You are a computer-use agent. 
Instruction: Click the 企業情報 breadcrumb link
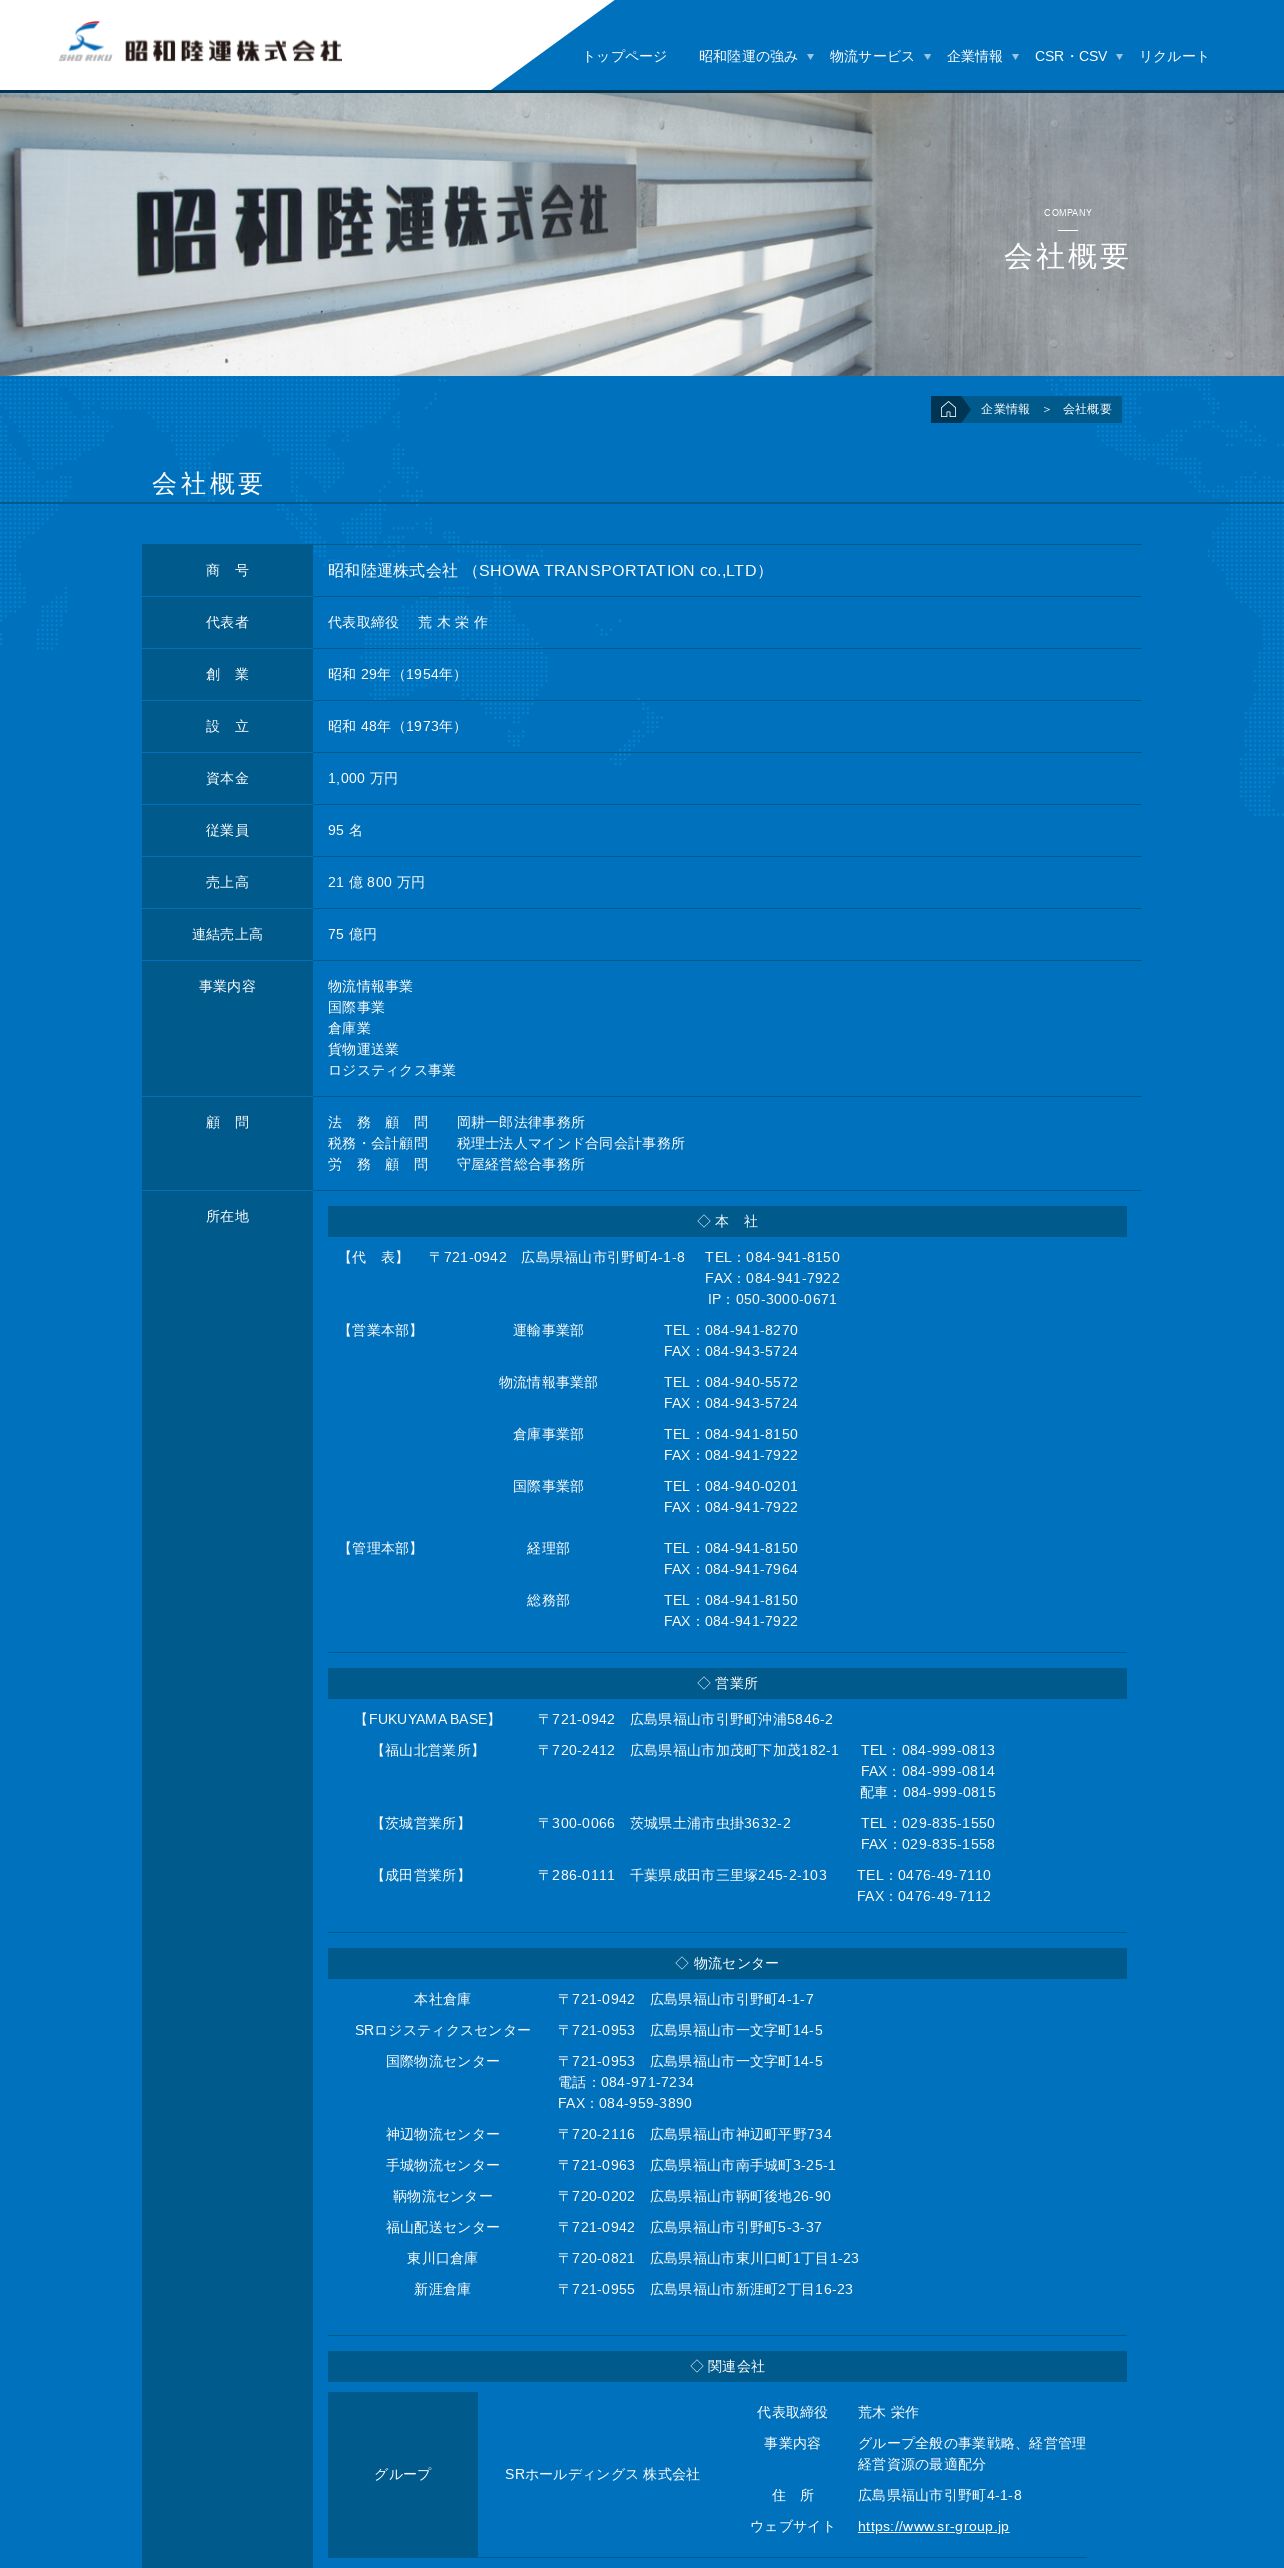1005,409
